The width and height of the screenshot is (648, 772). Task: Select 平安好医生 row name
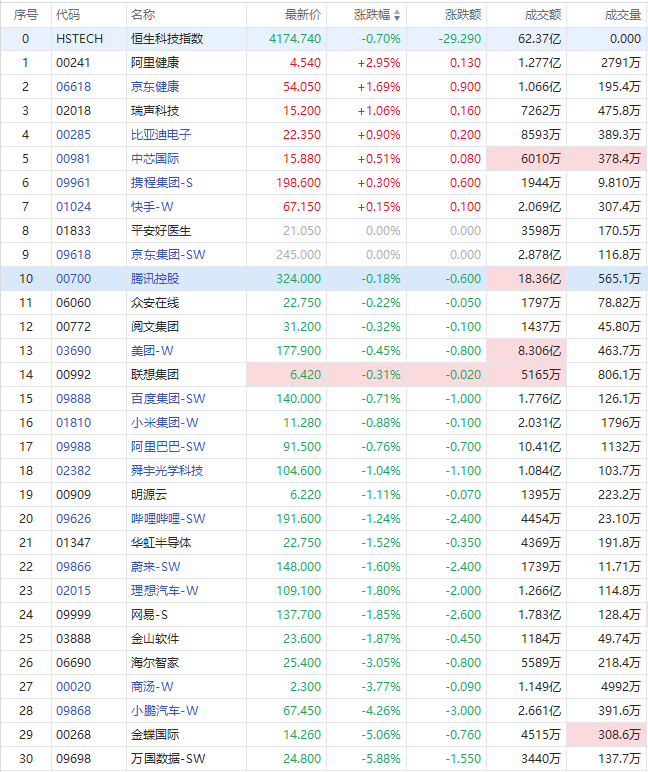tap(161, 231)
